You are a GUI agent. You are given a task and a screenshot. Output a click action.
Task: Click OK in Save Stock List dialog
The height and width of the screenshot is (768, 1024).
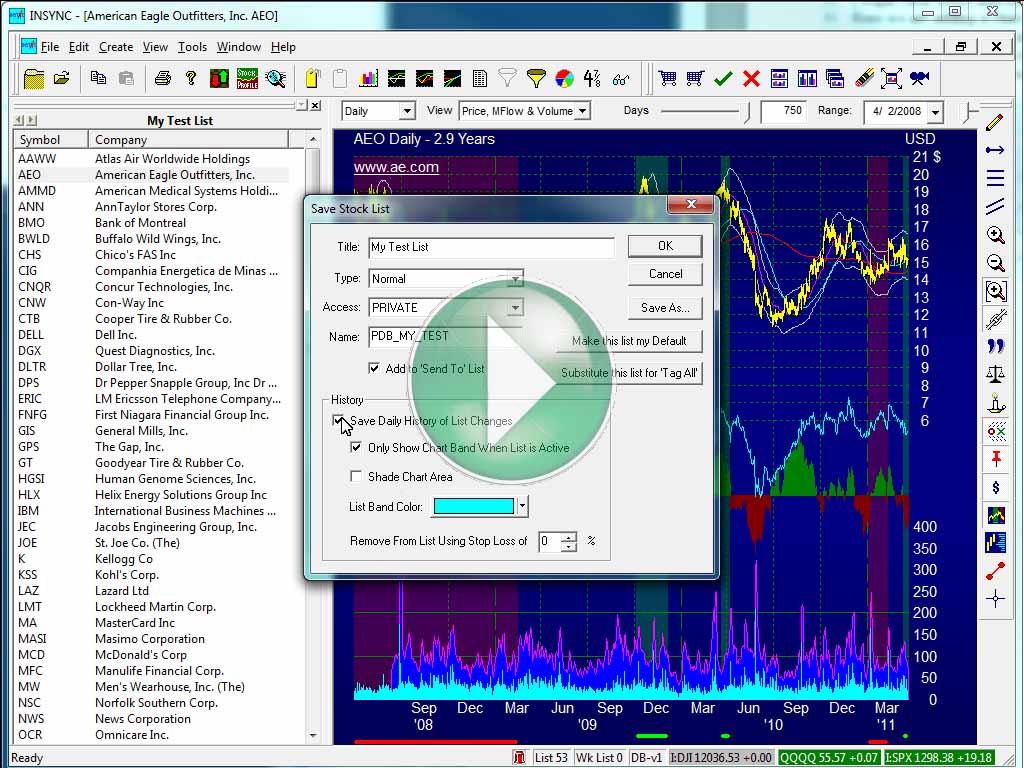[665, 246]
